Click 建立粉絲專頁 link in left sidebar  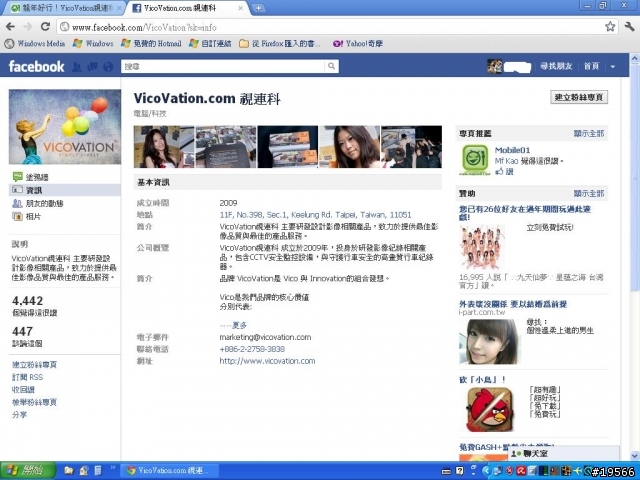[34, 364]
